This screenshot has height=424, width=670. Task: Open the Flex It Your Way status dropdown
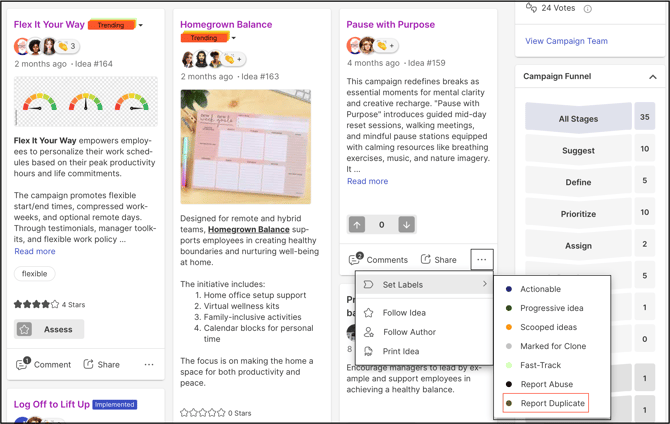pos(141,25)
